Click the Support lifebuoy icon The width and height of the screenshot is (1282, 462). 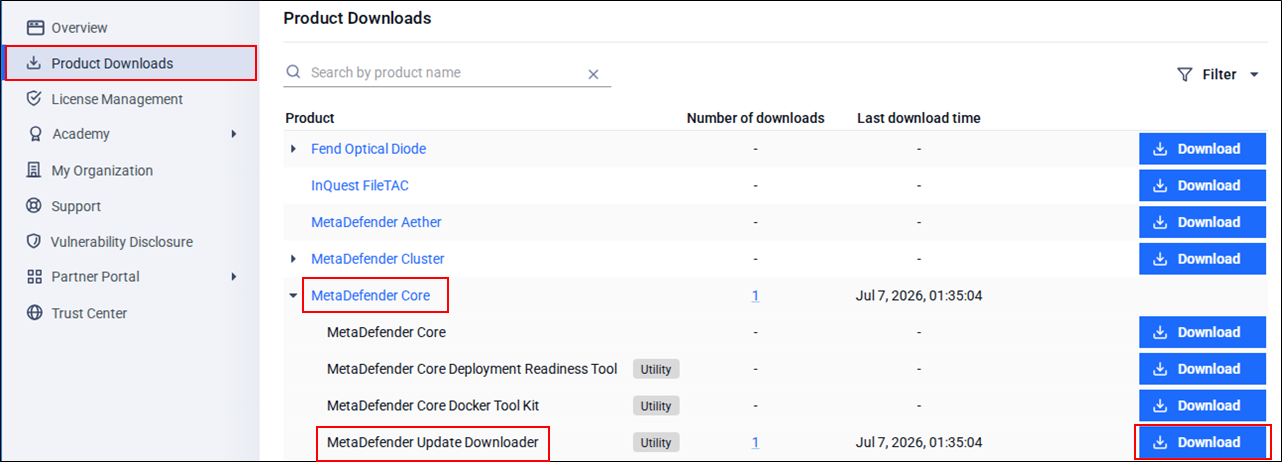click(34, 206)
